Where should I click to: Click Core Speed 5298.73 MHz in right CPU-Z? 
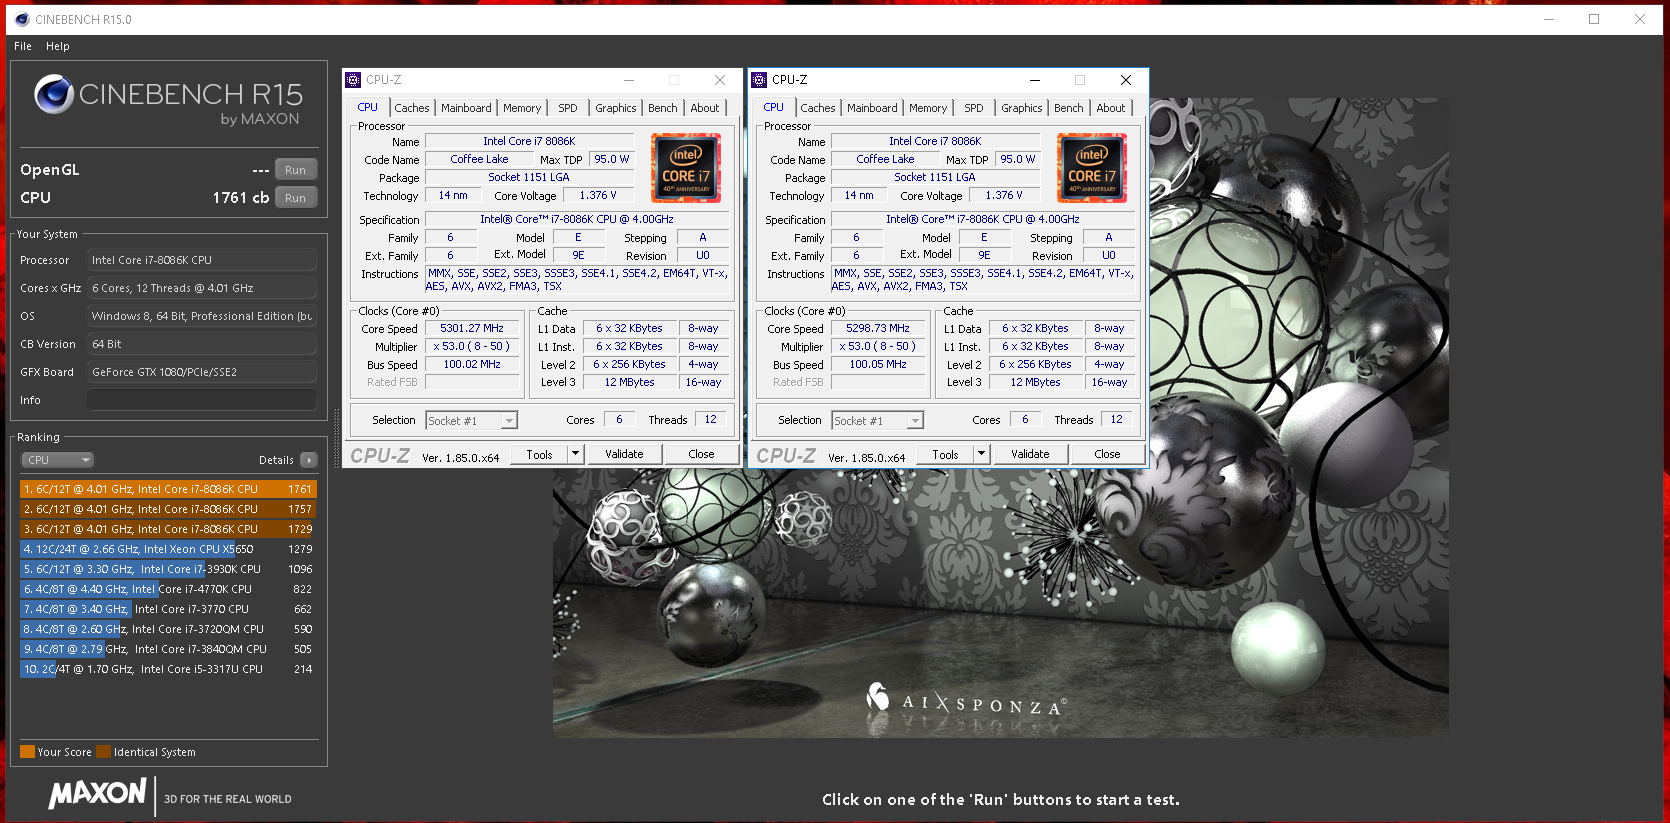pos(878,328)
